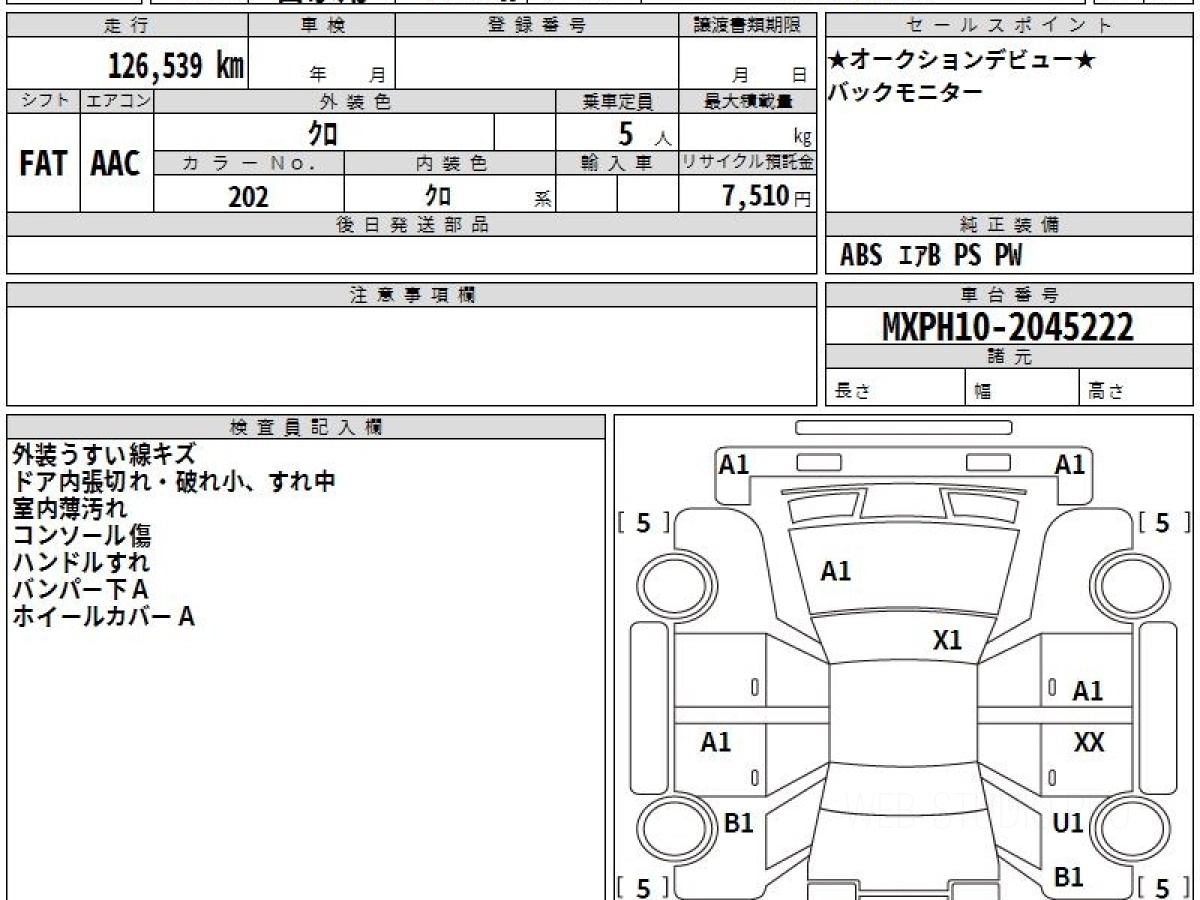Screen dimensions: 1200x900
Task: Click the 検査員記入欄 header bar
Action: 306,427
